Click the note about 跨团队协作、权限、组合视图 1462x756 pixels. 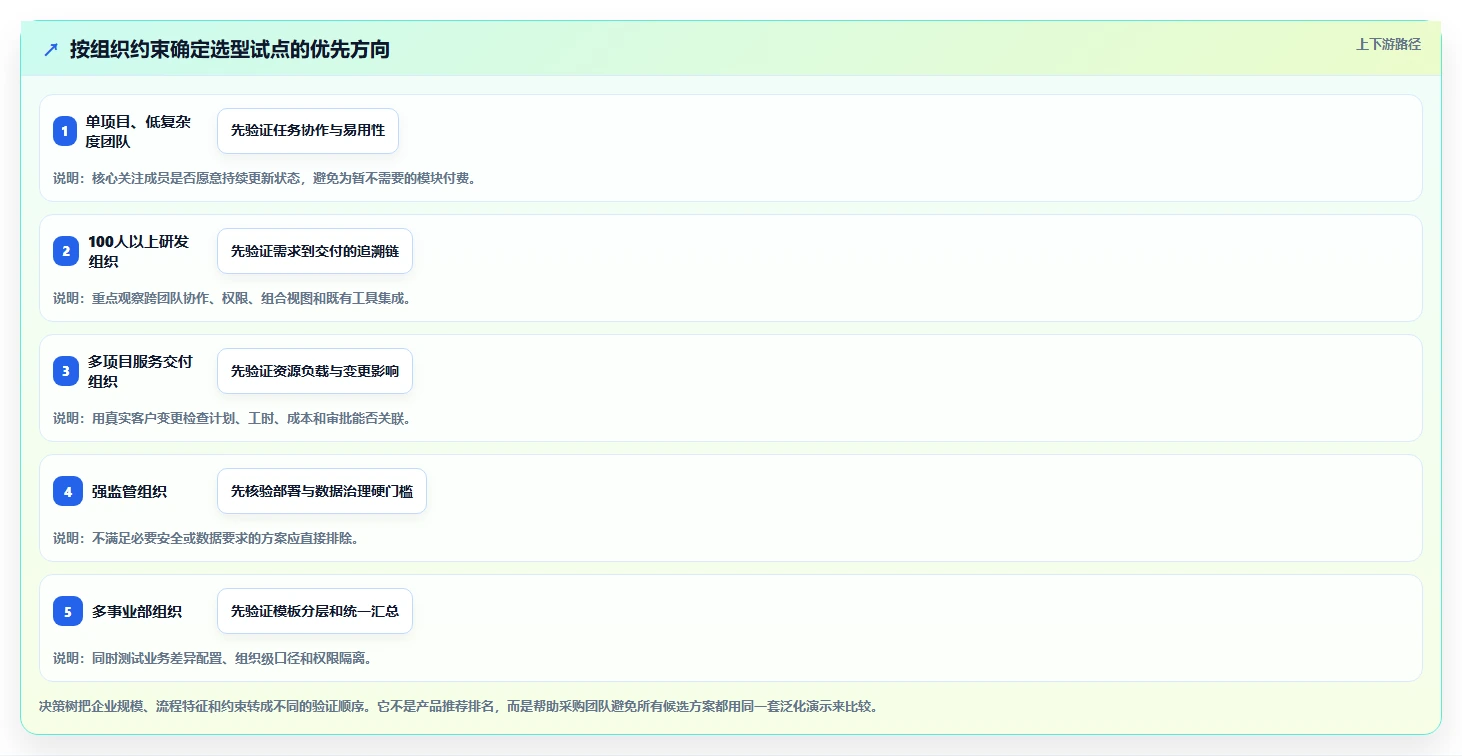tap(233, 298)
